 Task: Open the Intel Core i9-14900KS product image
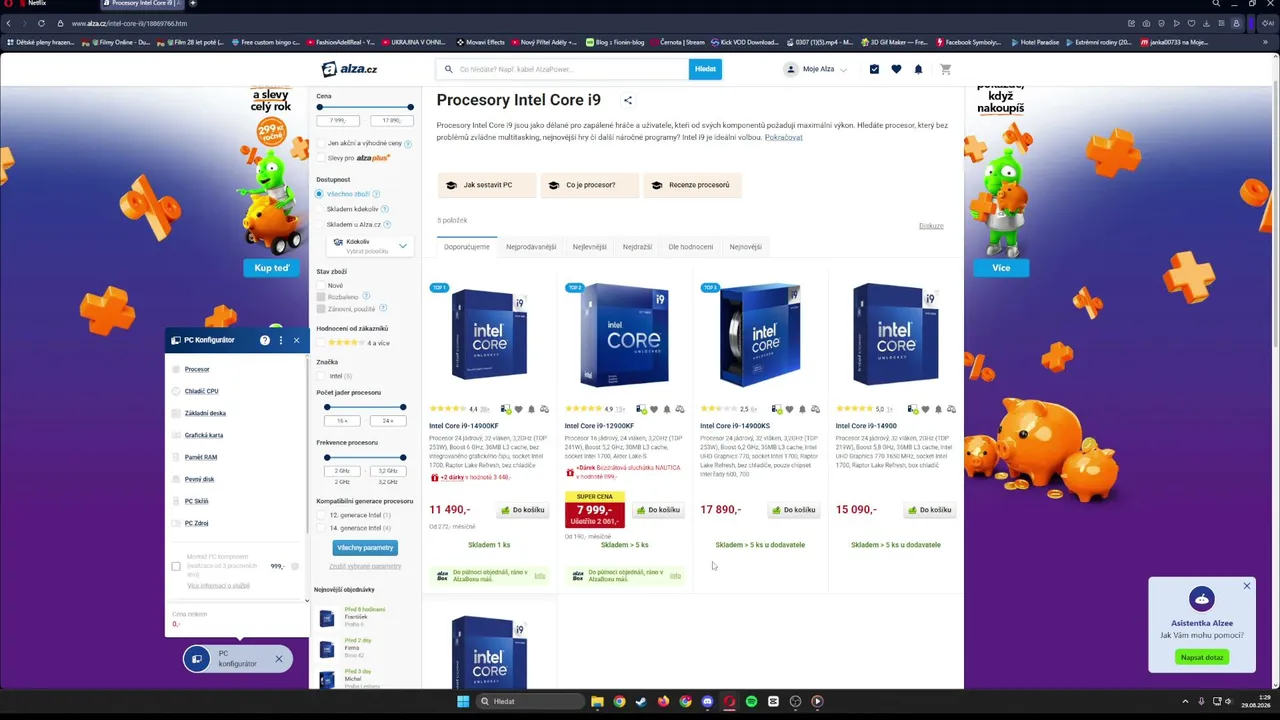pyautogui.click(x=760, y=335)
